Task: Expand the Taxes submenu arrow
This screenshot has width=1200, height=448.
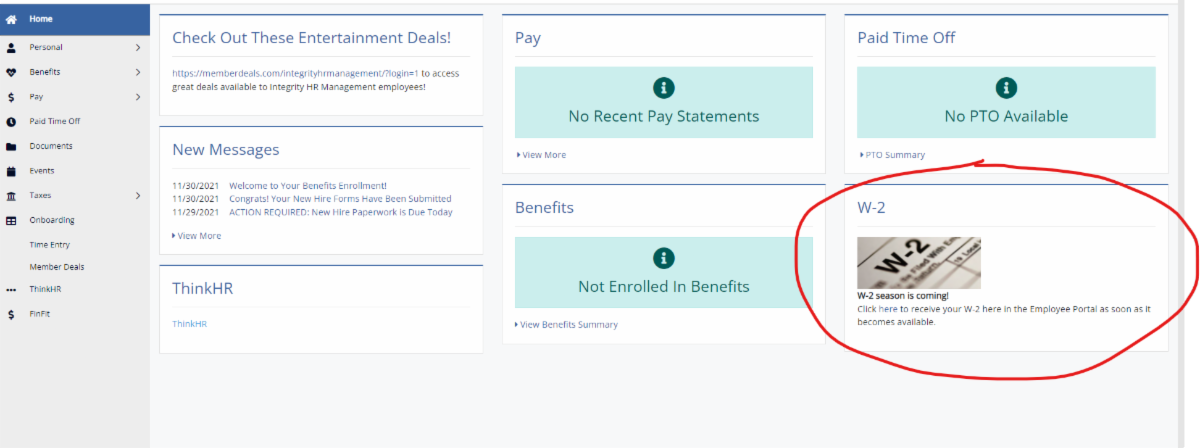Action: pos(138,196)
